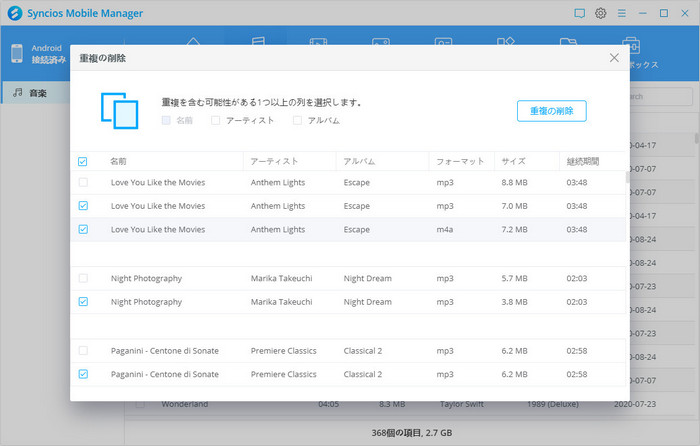
Task: Click the Syncios logo icon
Action: point(15,13)
